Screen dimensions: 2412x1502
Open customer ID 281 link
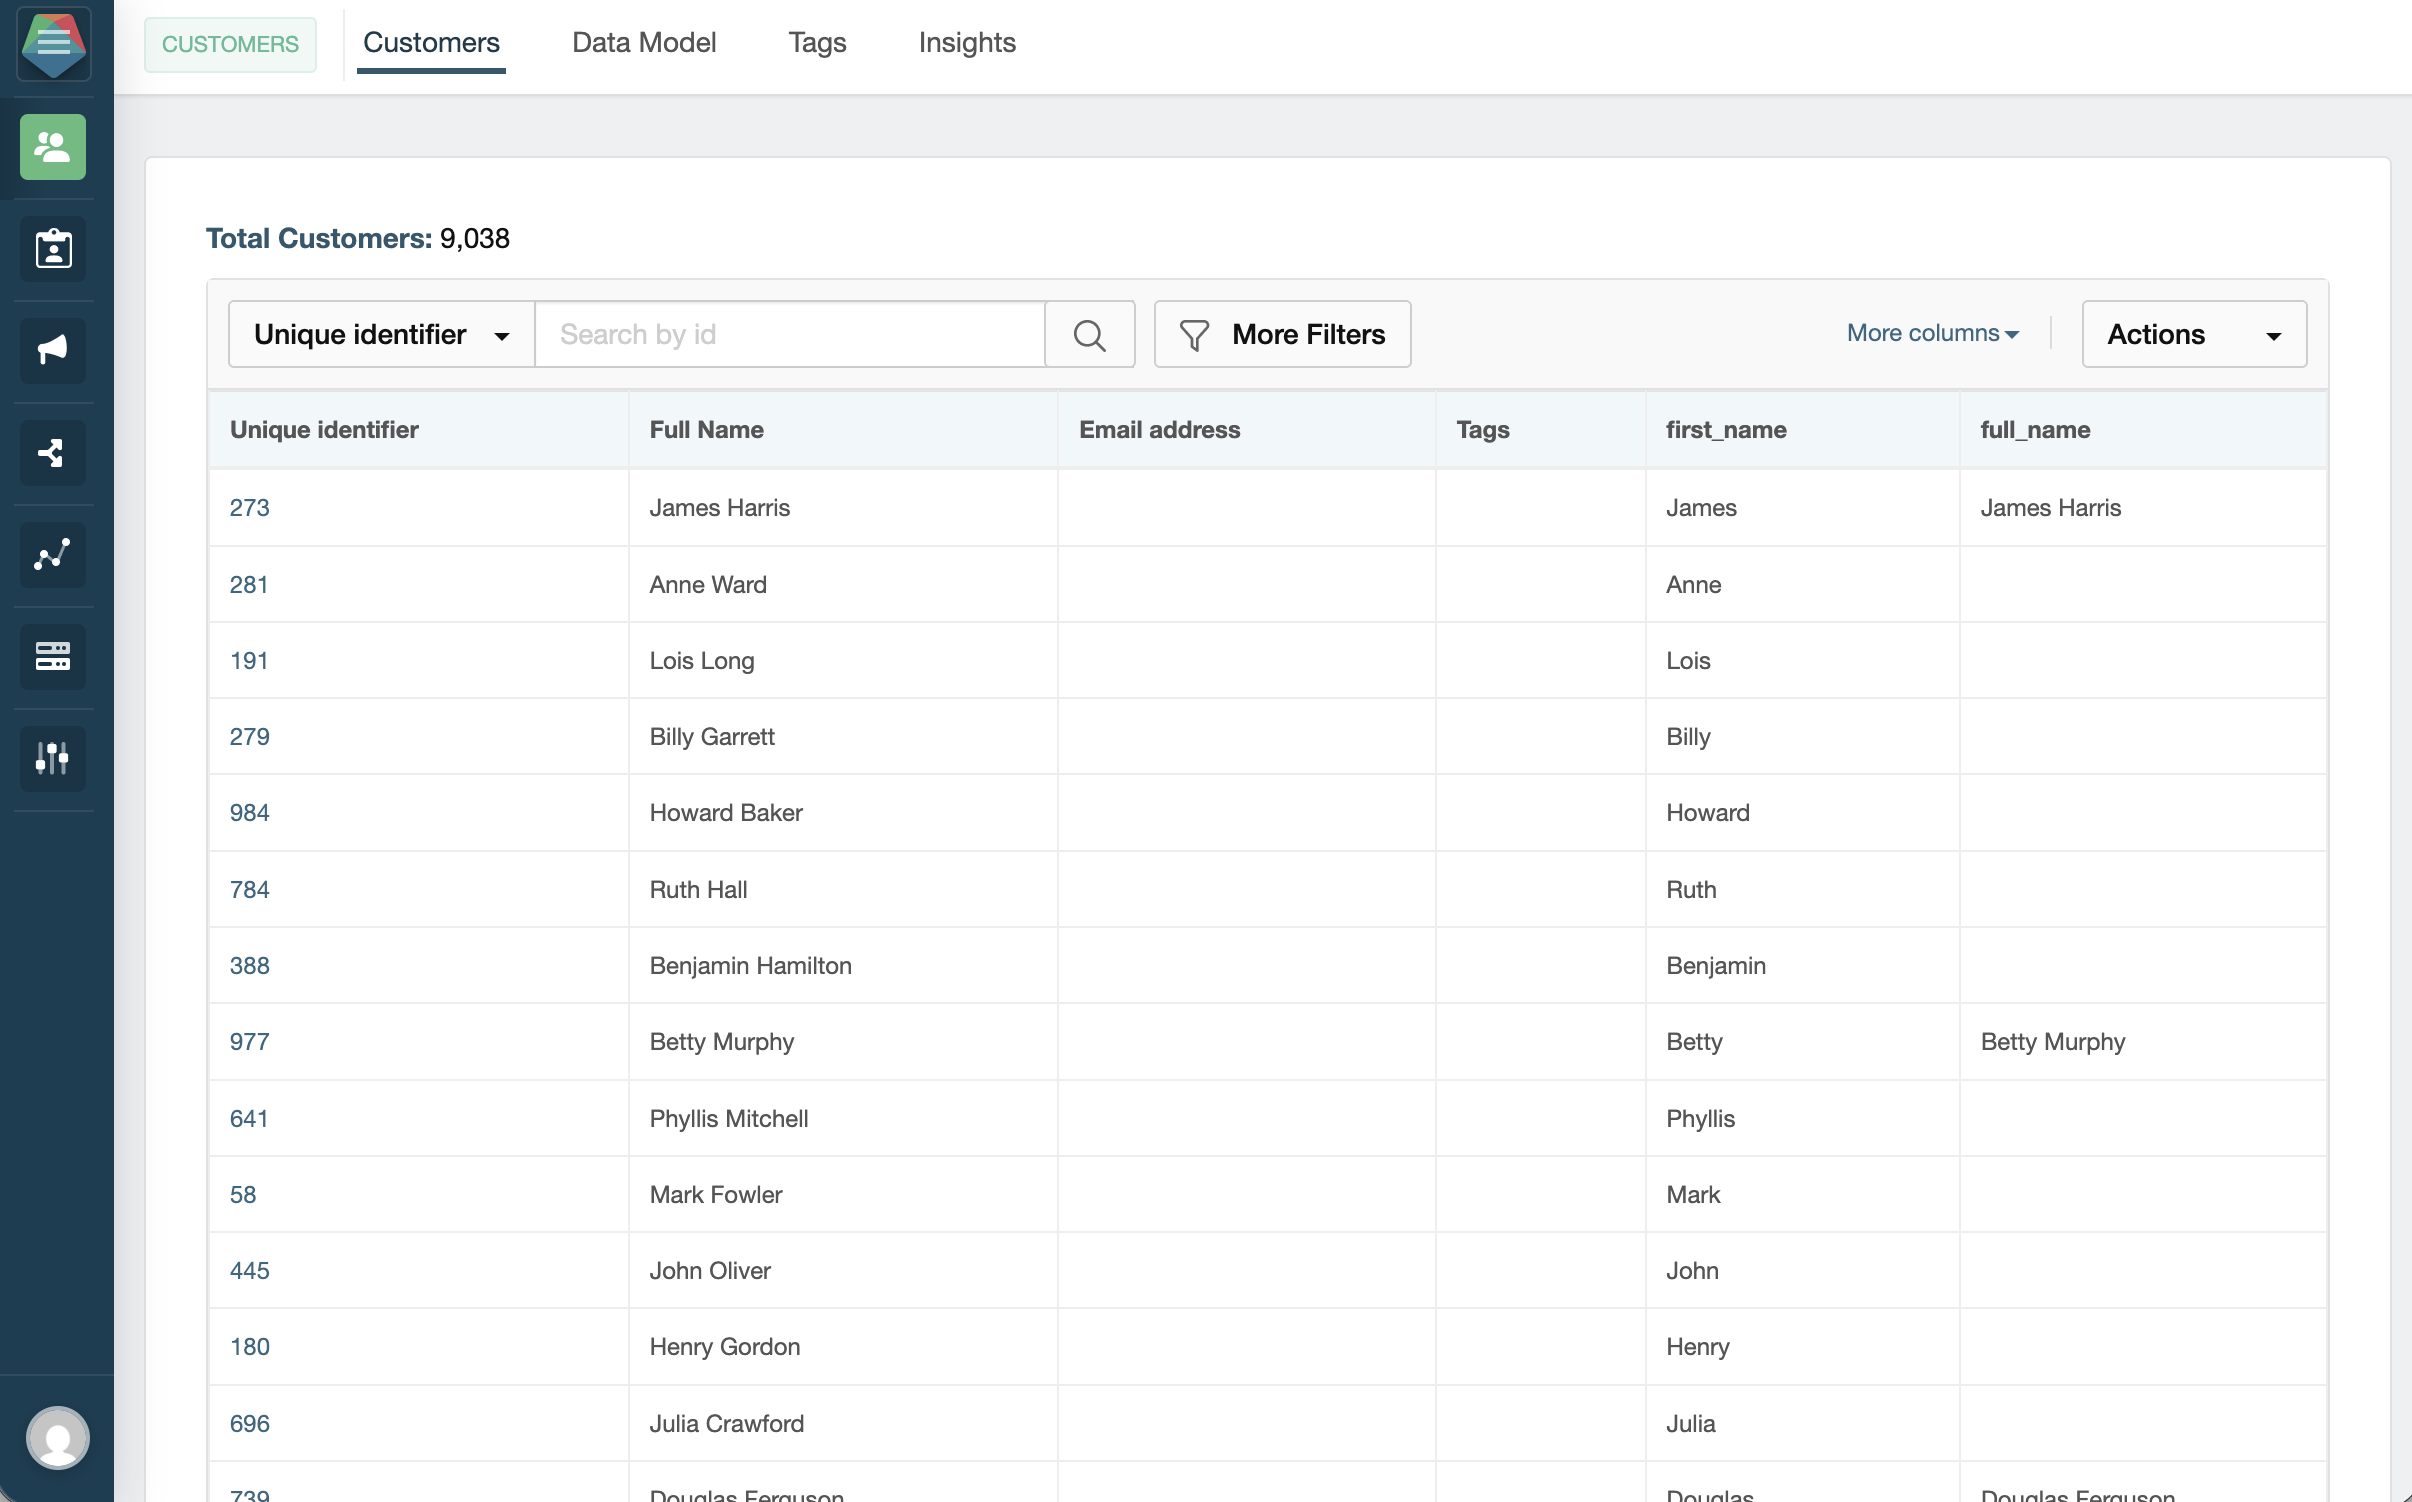tap(249, 585)
